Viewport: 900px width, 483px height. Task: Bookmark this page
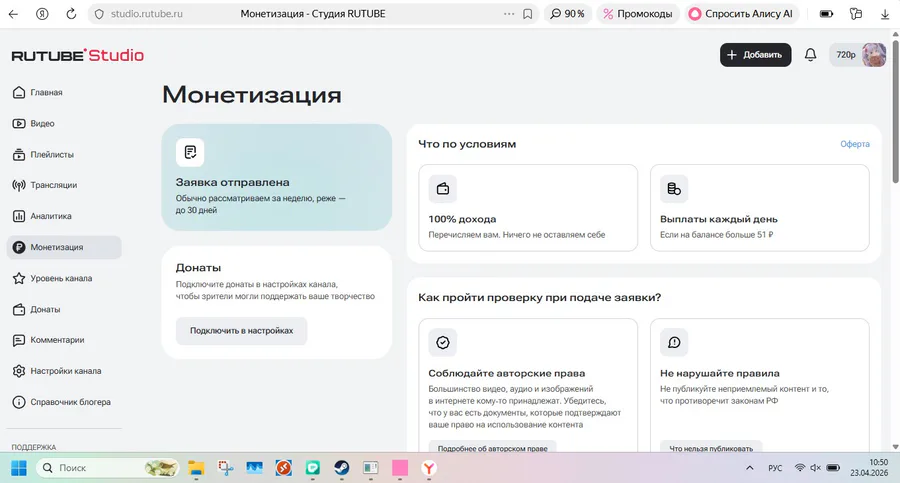click(527, 14)
